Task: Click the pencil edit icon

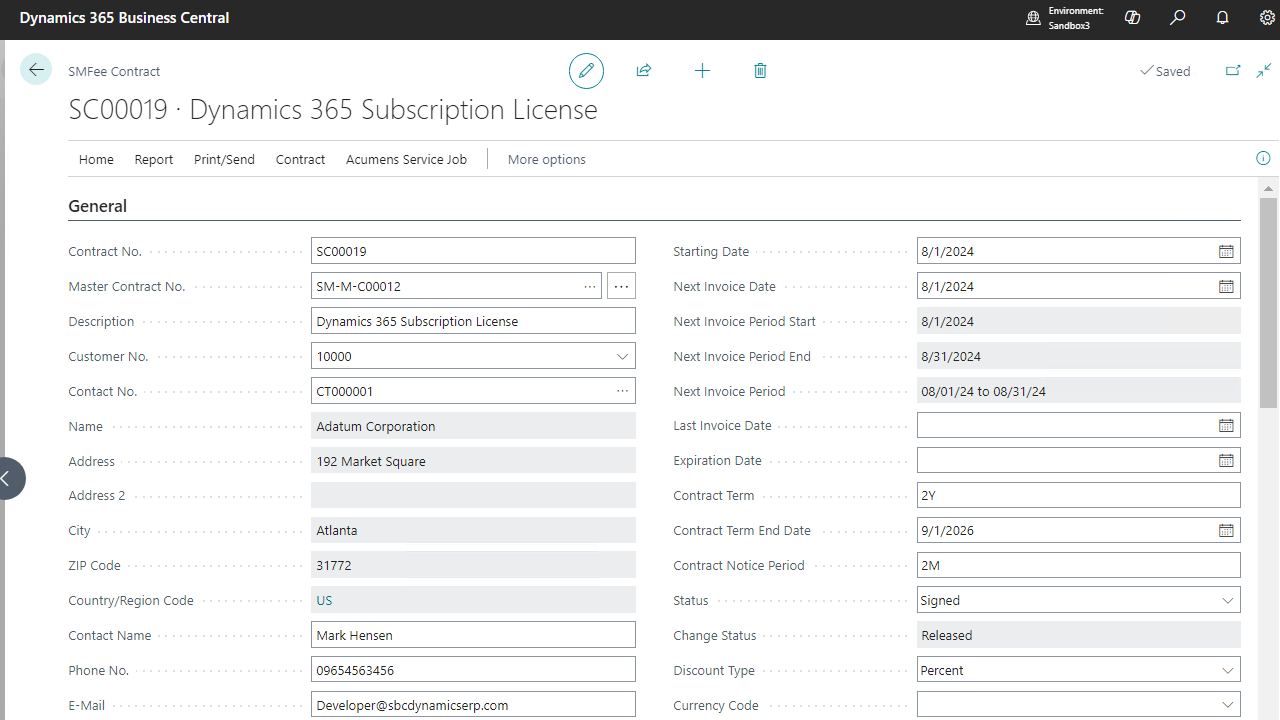Action: click(586, 71)
